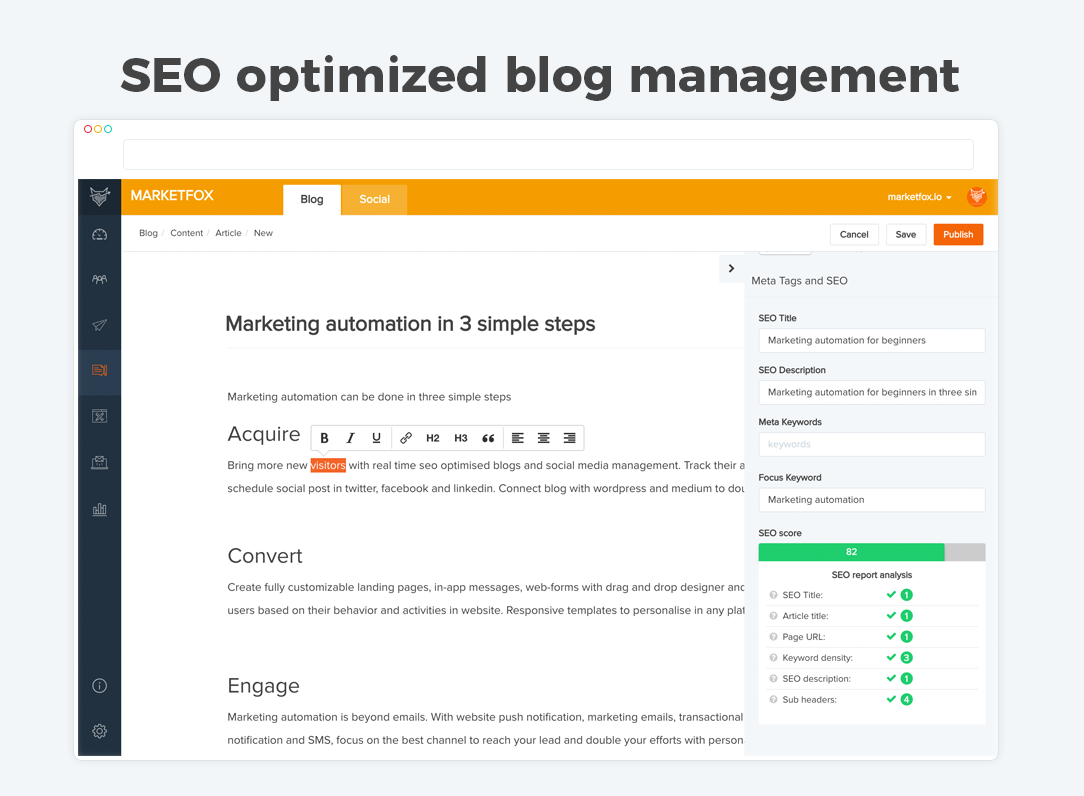Open the design template sidebar icon

click(x=100, y=416)
